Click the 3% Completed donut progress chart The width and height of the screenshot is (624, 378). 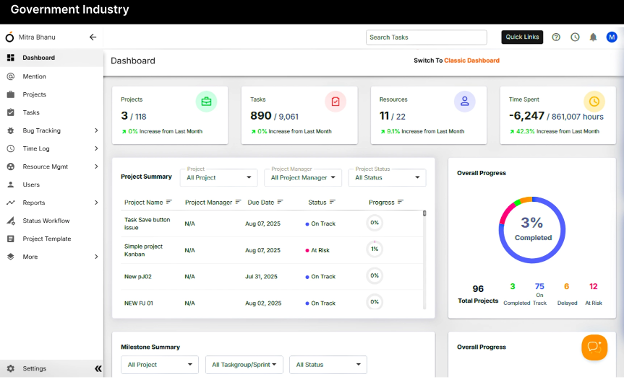click(x=532, y=230)
